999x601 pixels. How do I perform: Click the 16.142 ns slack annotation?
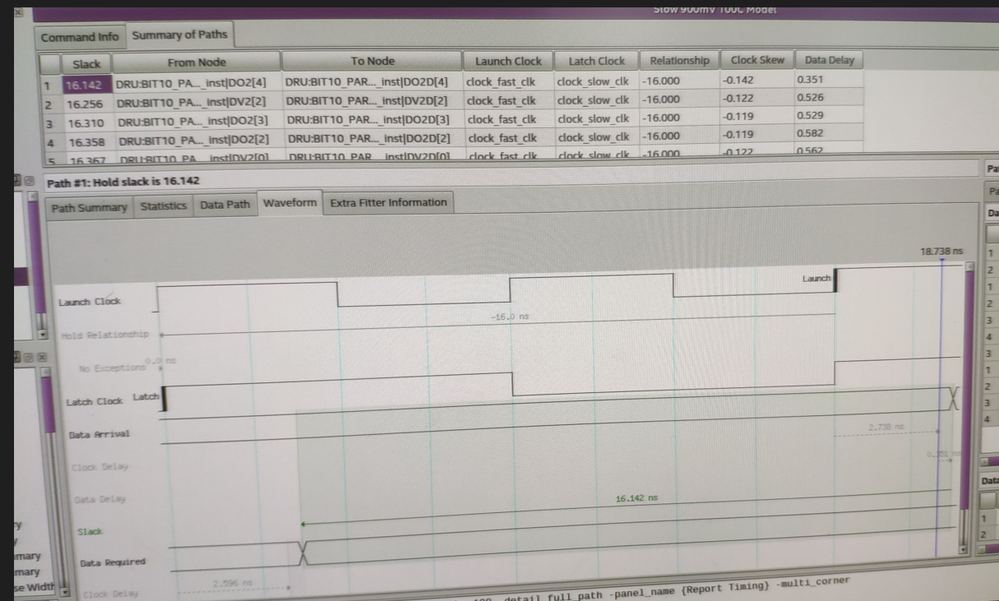pos(636,498)
